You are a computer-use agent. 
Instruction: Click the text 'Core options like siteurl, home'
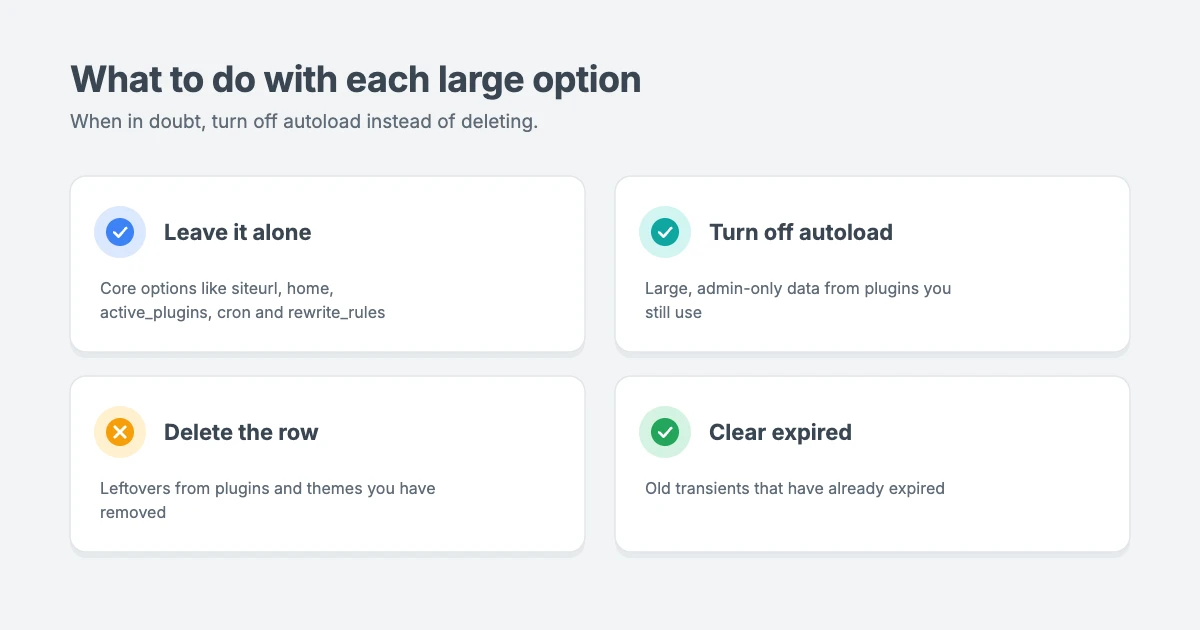(x=216, y=288)
